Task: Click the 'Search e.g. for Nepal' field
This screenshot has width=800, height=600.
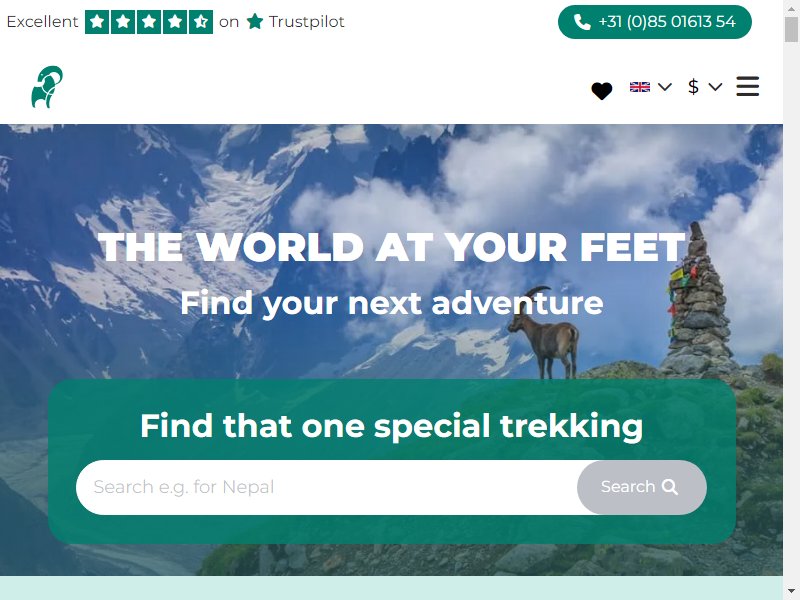Action: click(327, 487)
